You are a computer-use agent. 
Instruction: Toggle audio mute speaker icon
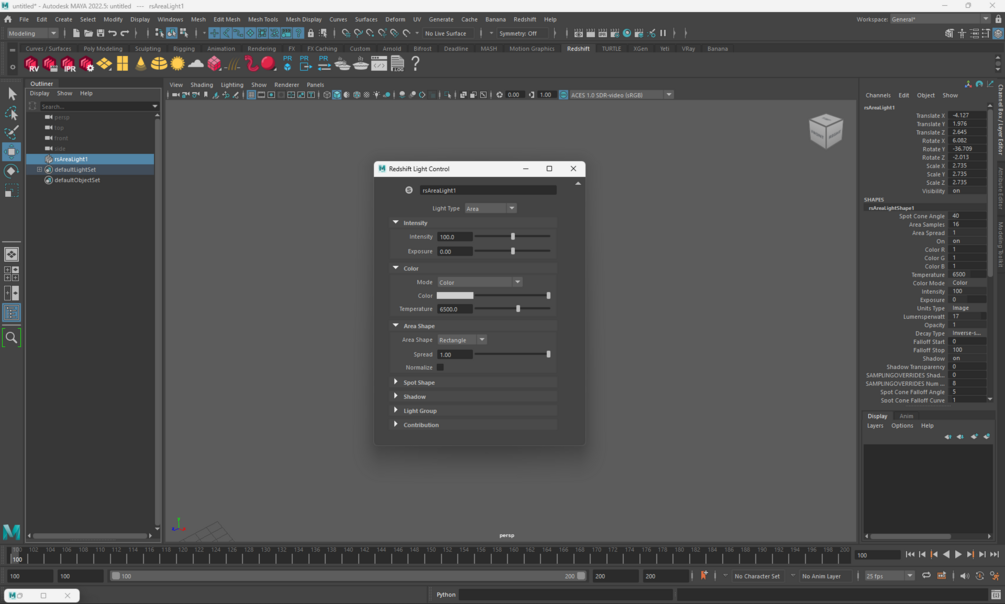(x=965, y=576)
